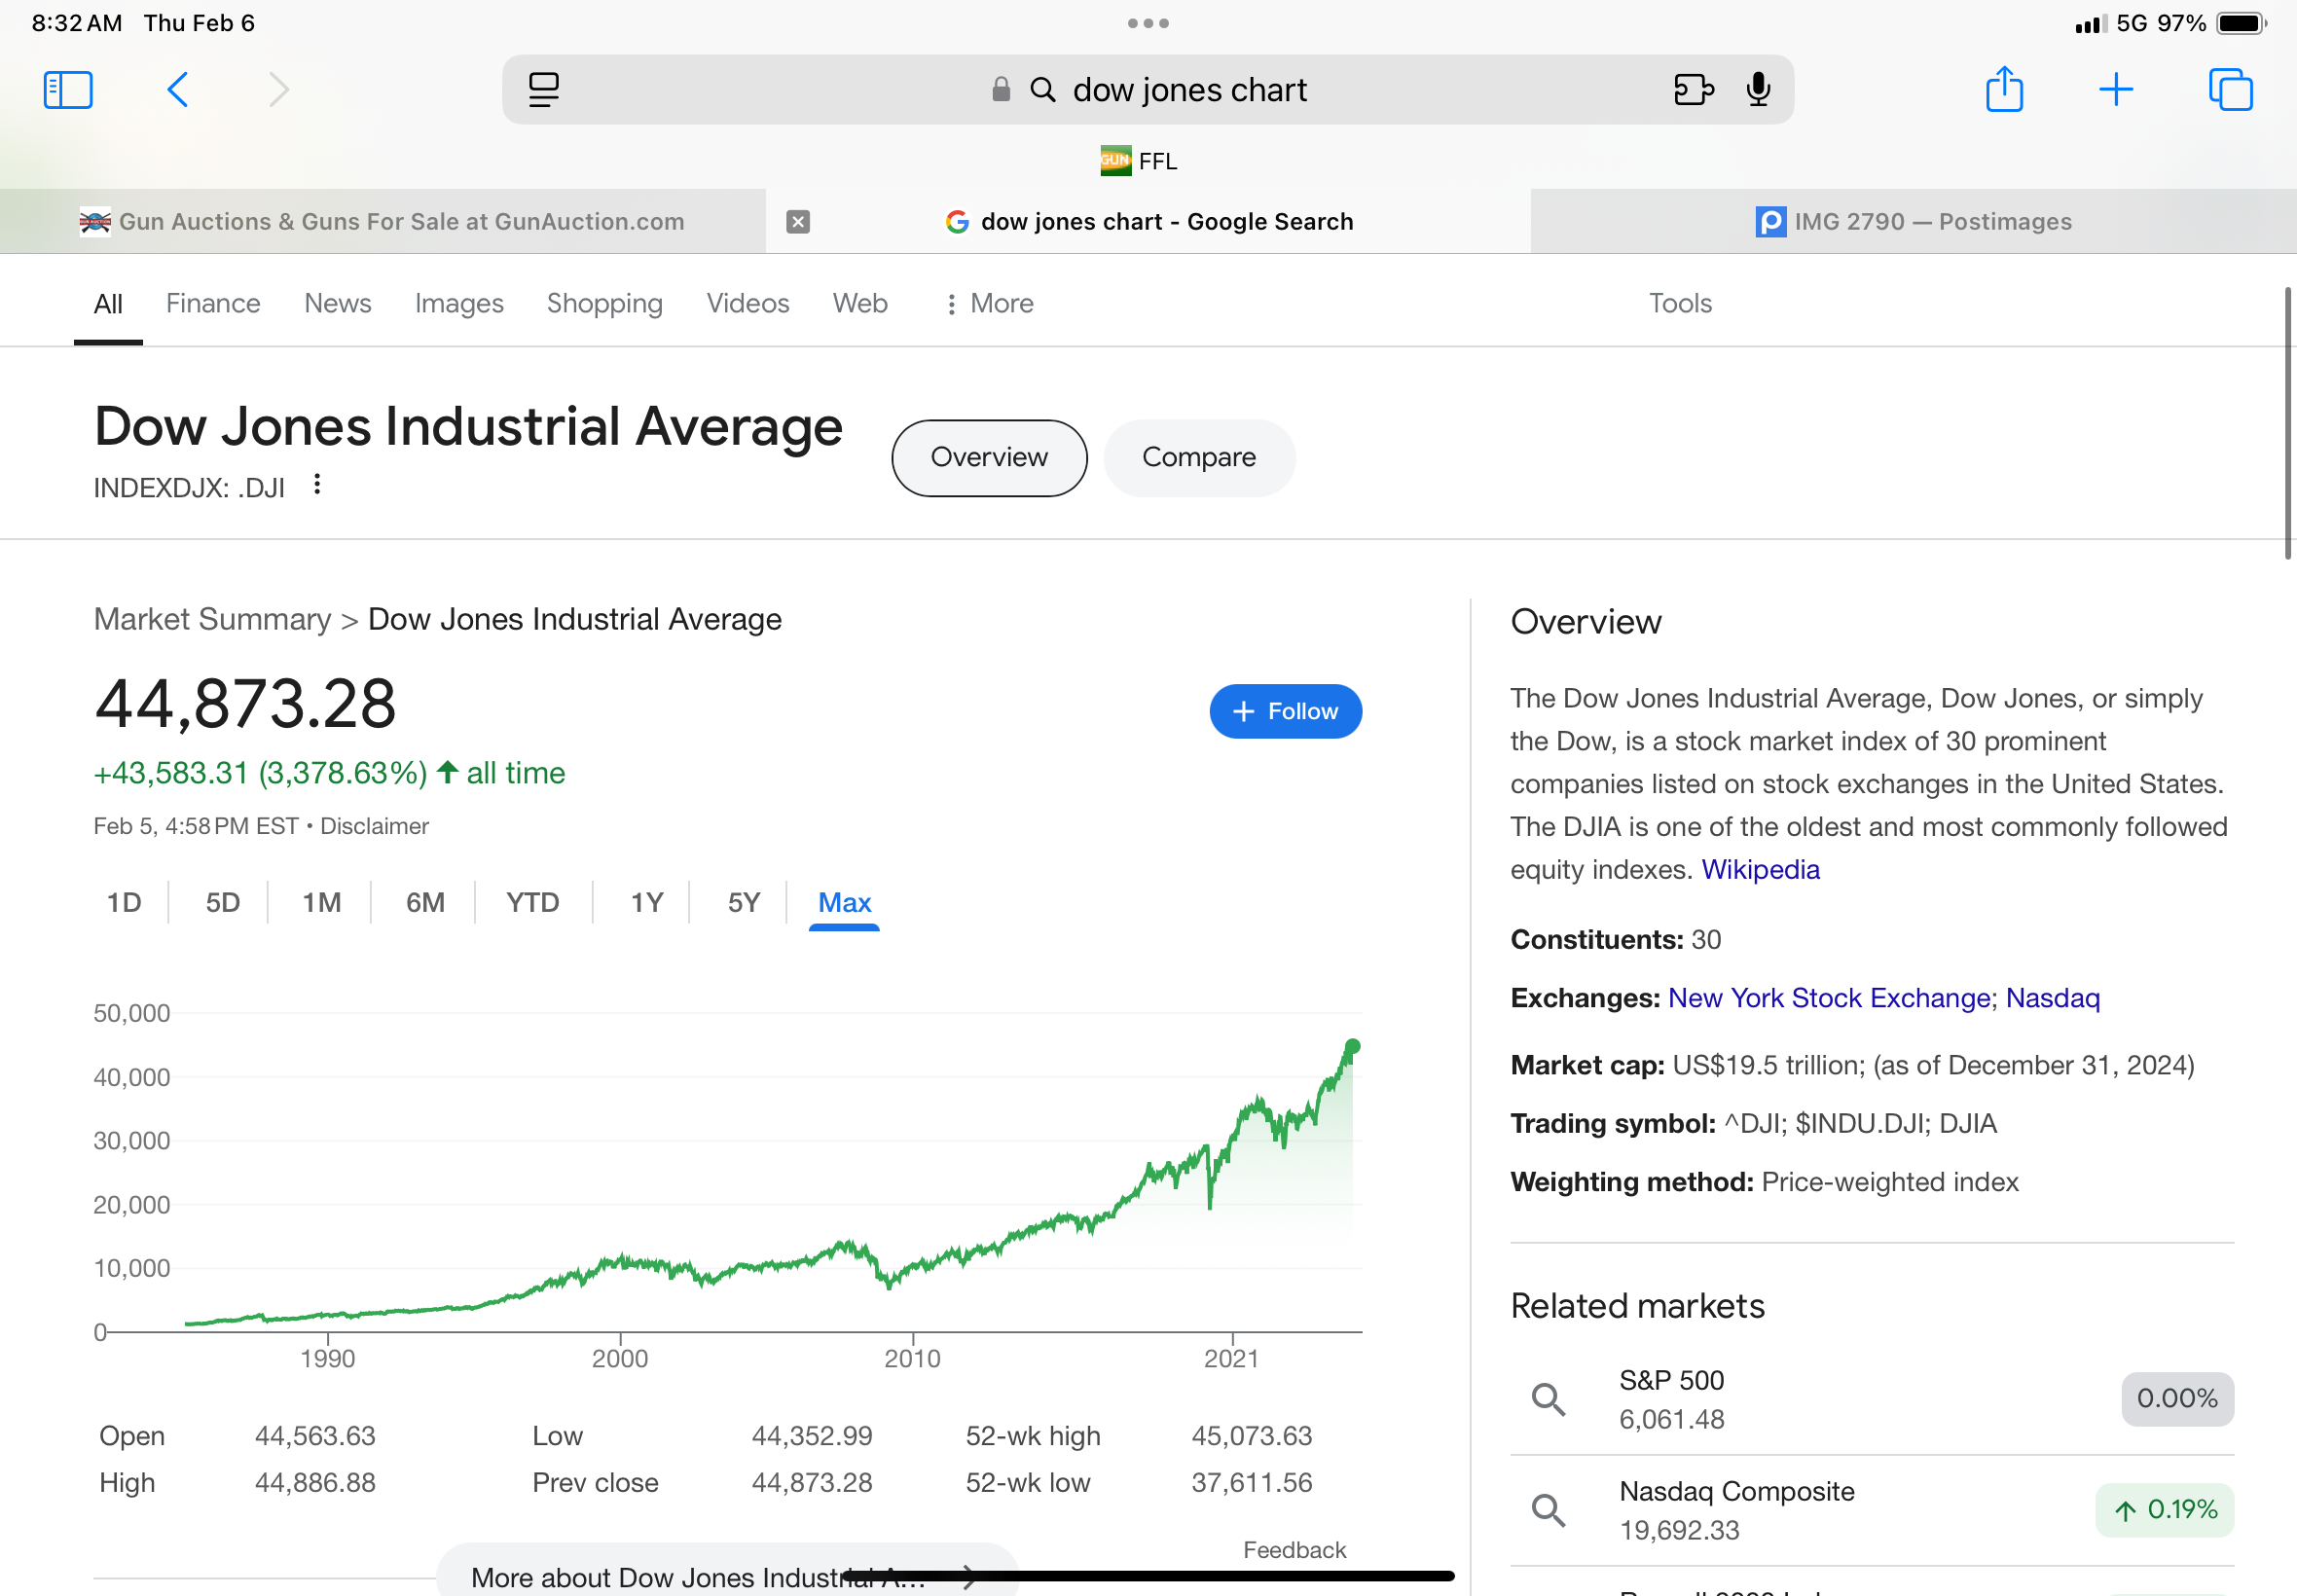Open the Finance search filter
2297x1596 pixels.
213,304
